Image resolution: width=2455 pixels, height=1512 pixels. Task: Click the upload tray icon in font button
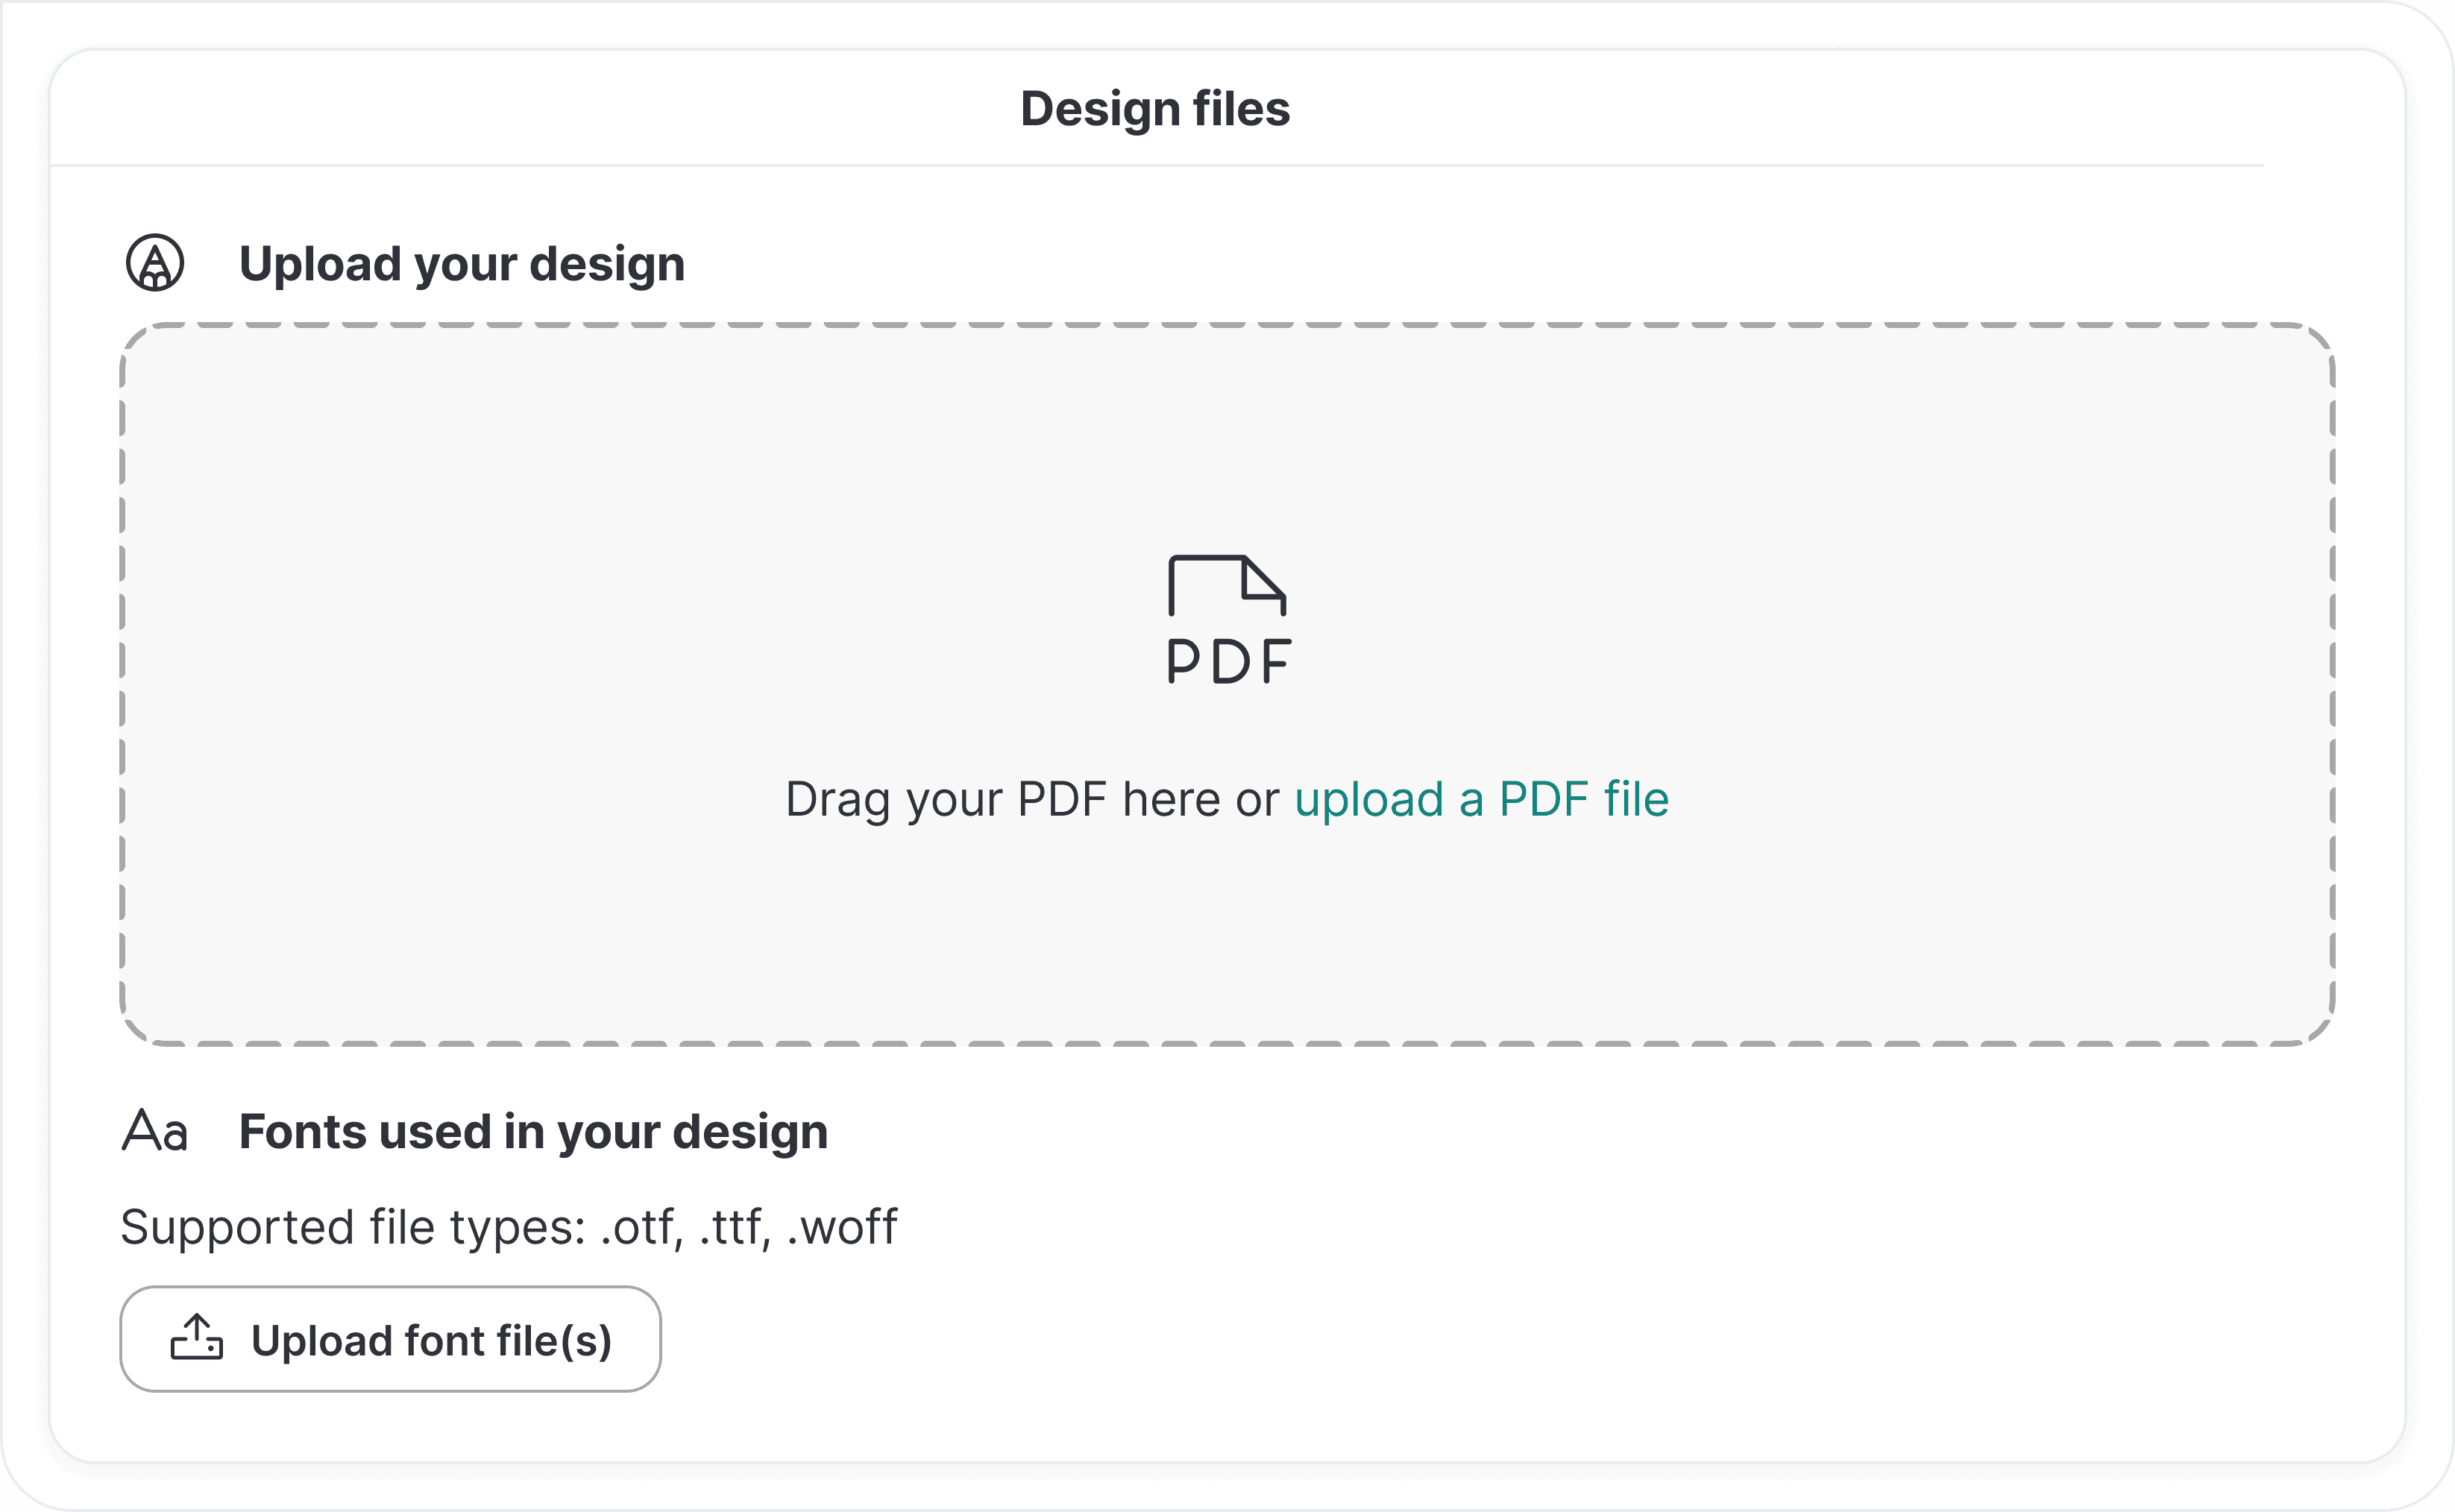[196, 1338]
